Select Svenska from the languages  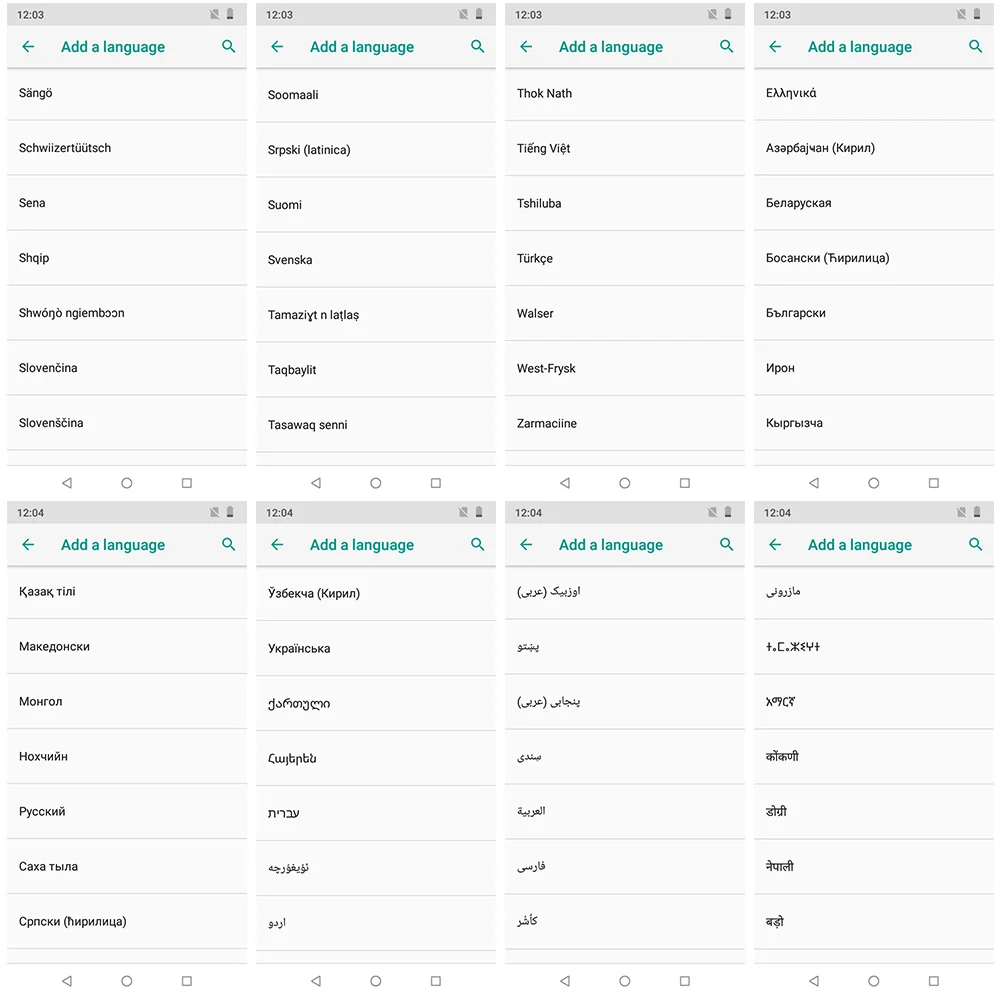click(x=376, y=260)
